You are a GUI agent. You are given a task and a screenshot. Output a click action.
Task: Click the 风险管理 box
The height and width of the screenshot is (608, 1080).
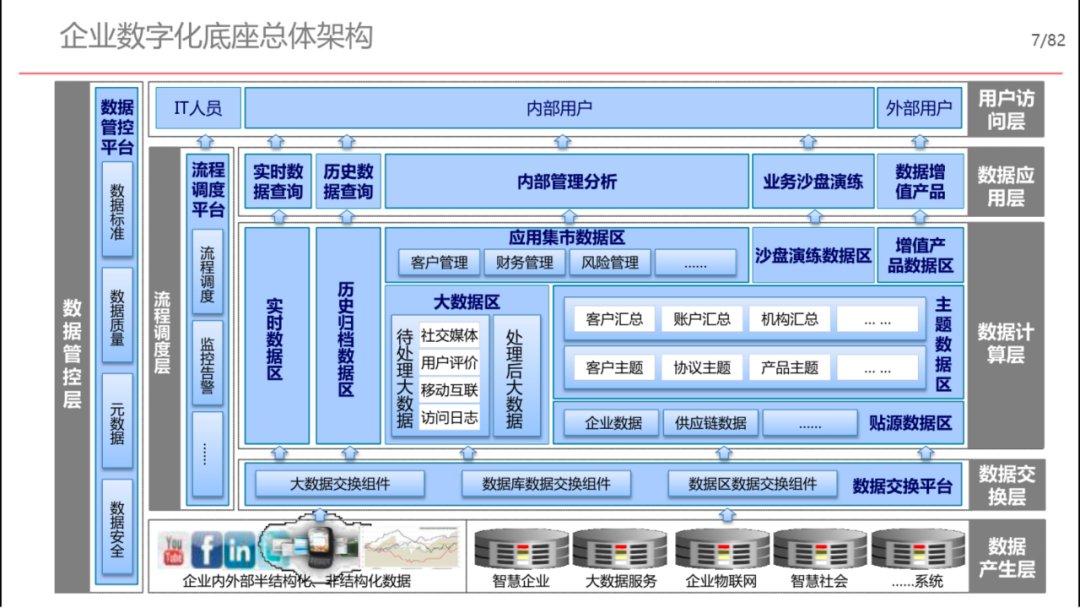610,262
